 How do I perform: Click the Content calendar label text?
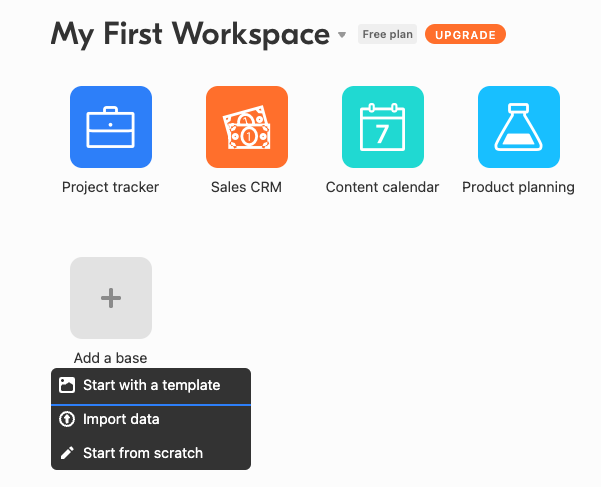pos(382,187)
